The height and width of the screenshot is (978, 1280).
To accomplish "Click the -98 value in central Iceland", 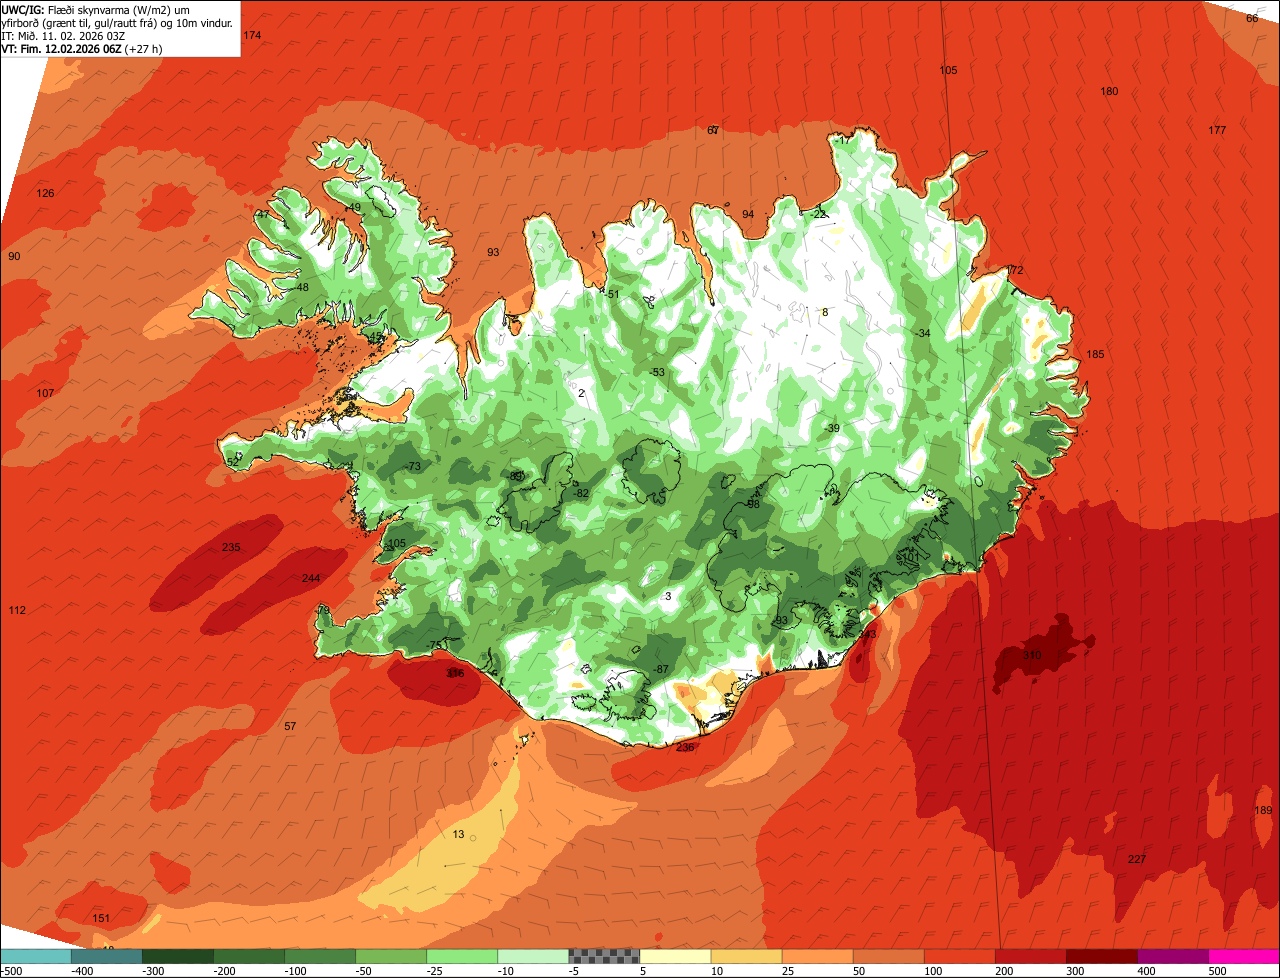I will tap(752, 504).
